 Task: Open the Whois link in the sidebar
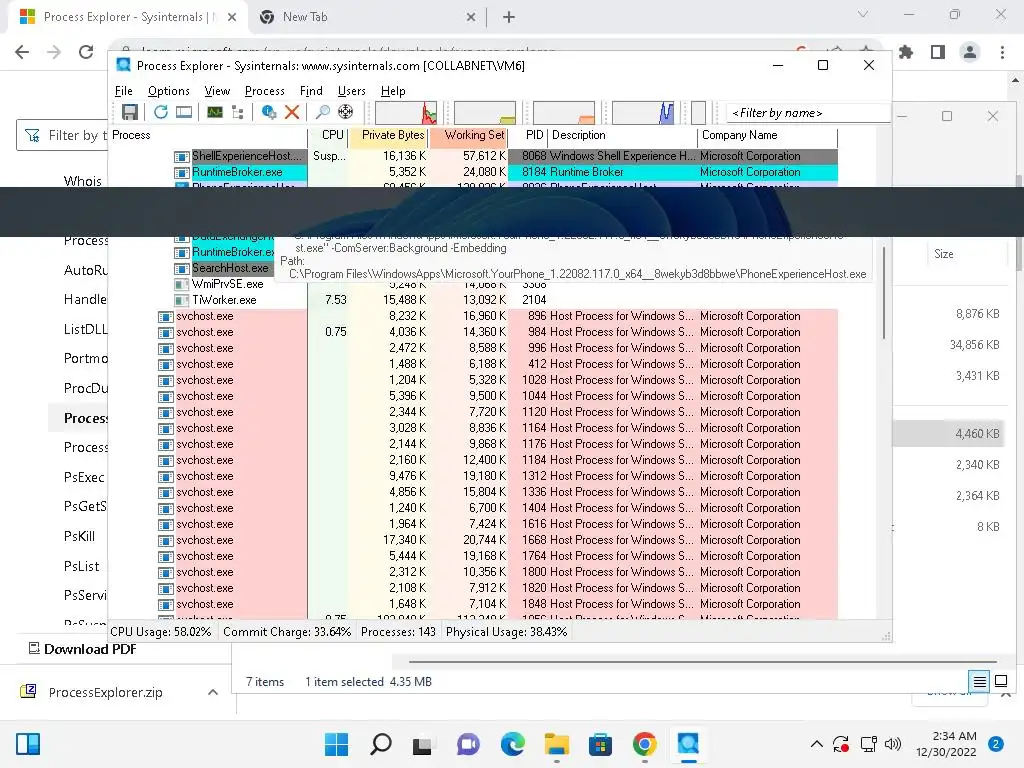click(83, 181)
